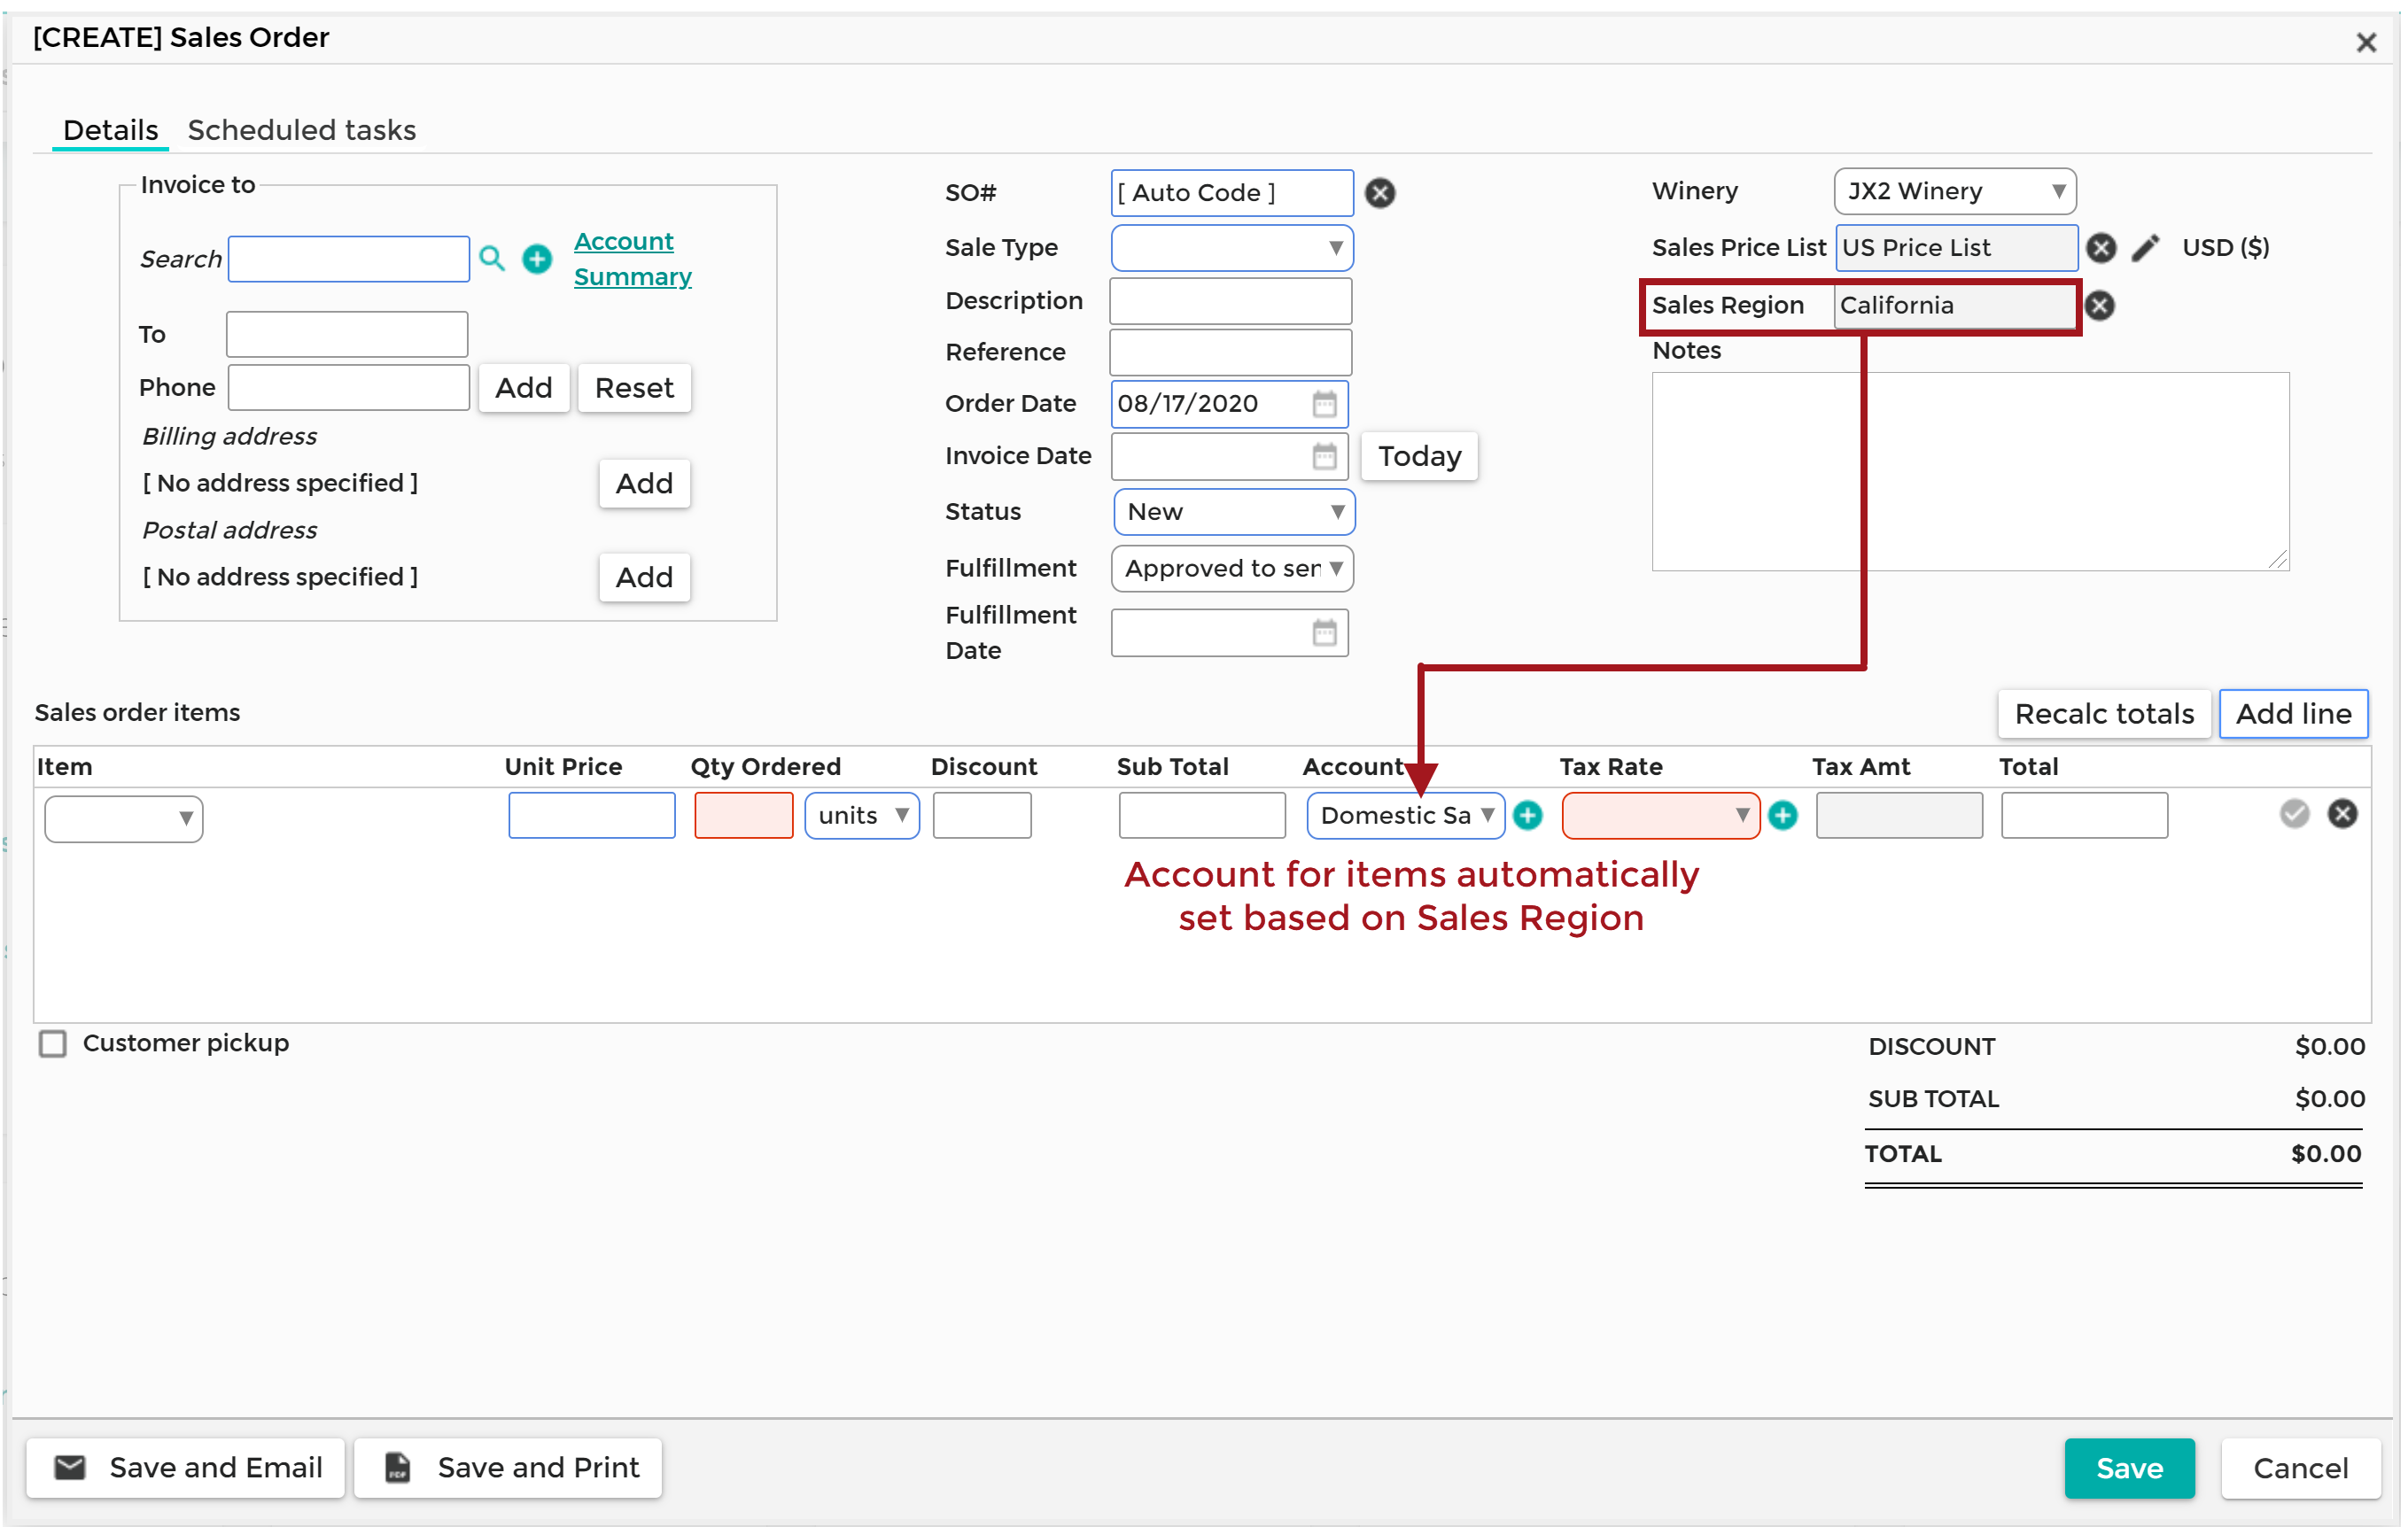Click the Add button next to Phone
The image size is (2408, 1527).
523,388
